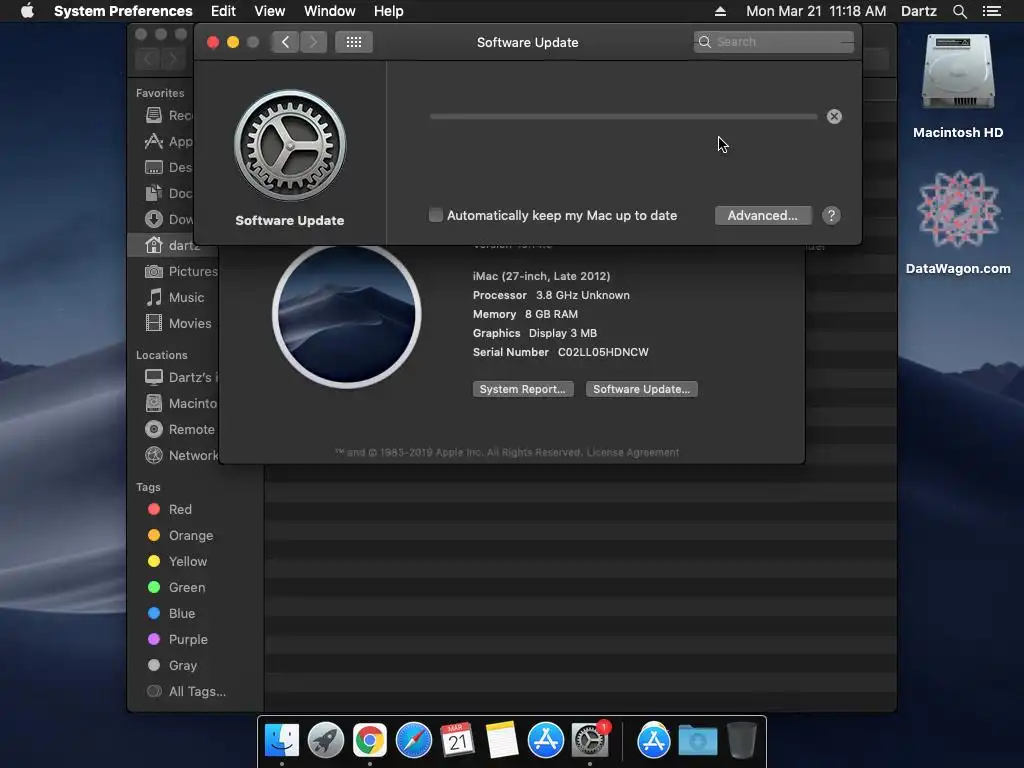Screen dimensions: 1024x768
Task: Show All Tags... in Finder sidebar
Action: tap(186, 692)
